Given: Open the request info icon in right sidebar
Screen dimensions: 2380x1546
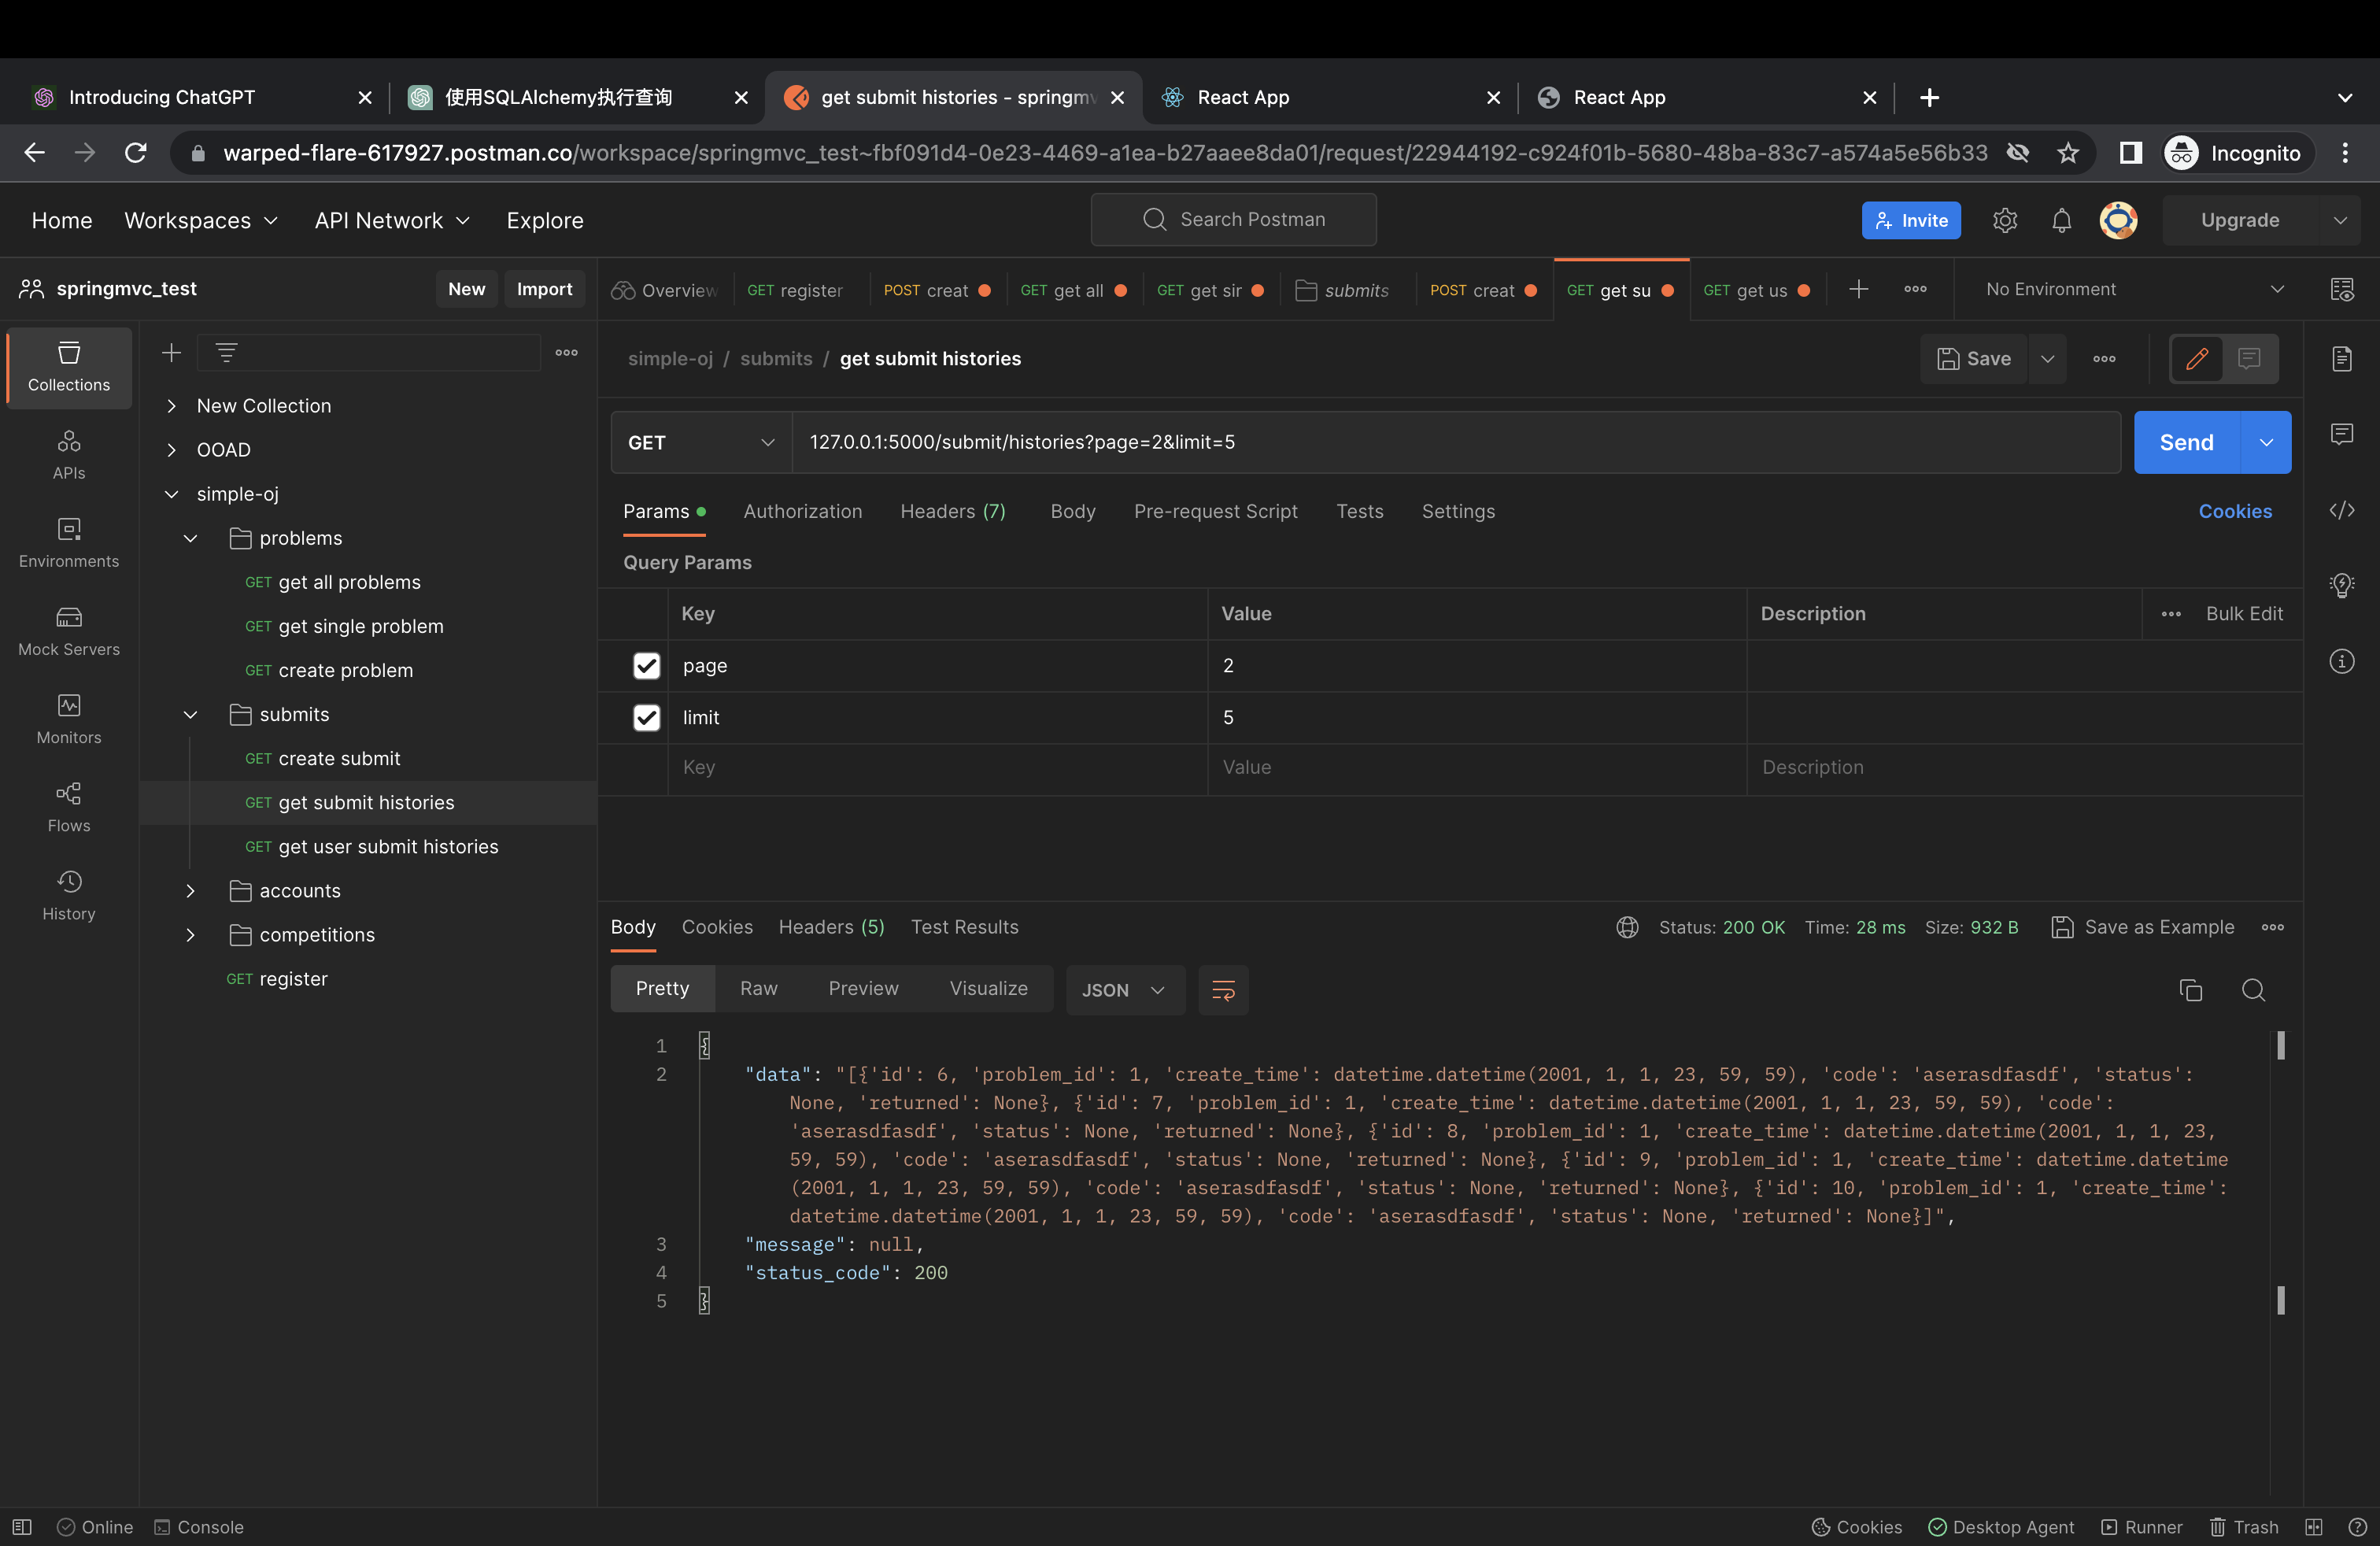Looking at the screenshot, I should (2342, 661).
